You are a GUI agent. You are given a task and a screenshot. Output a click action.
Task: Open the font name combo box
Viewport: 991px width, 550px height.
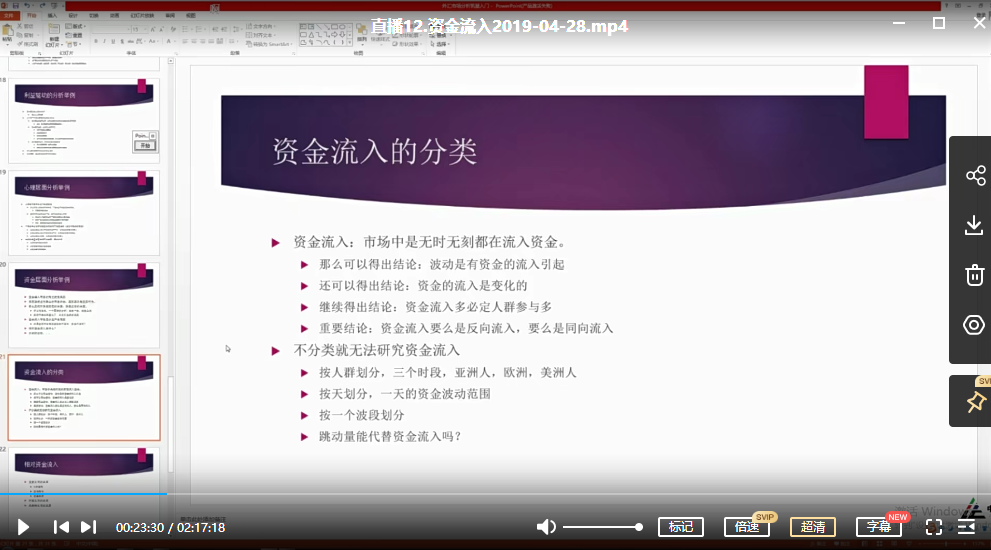(111, 29)
